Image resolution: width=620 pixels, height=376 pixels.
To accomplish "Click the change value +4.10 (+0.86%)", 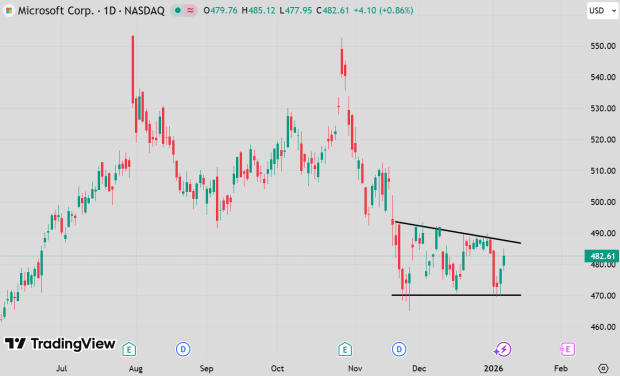I will point(383,11).
